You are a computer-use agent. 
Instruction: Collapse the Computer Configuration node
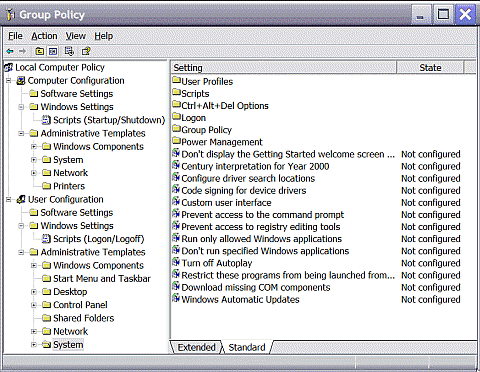(x=9, y=81)
